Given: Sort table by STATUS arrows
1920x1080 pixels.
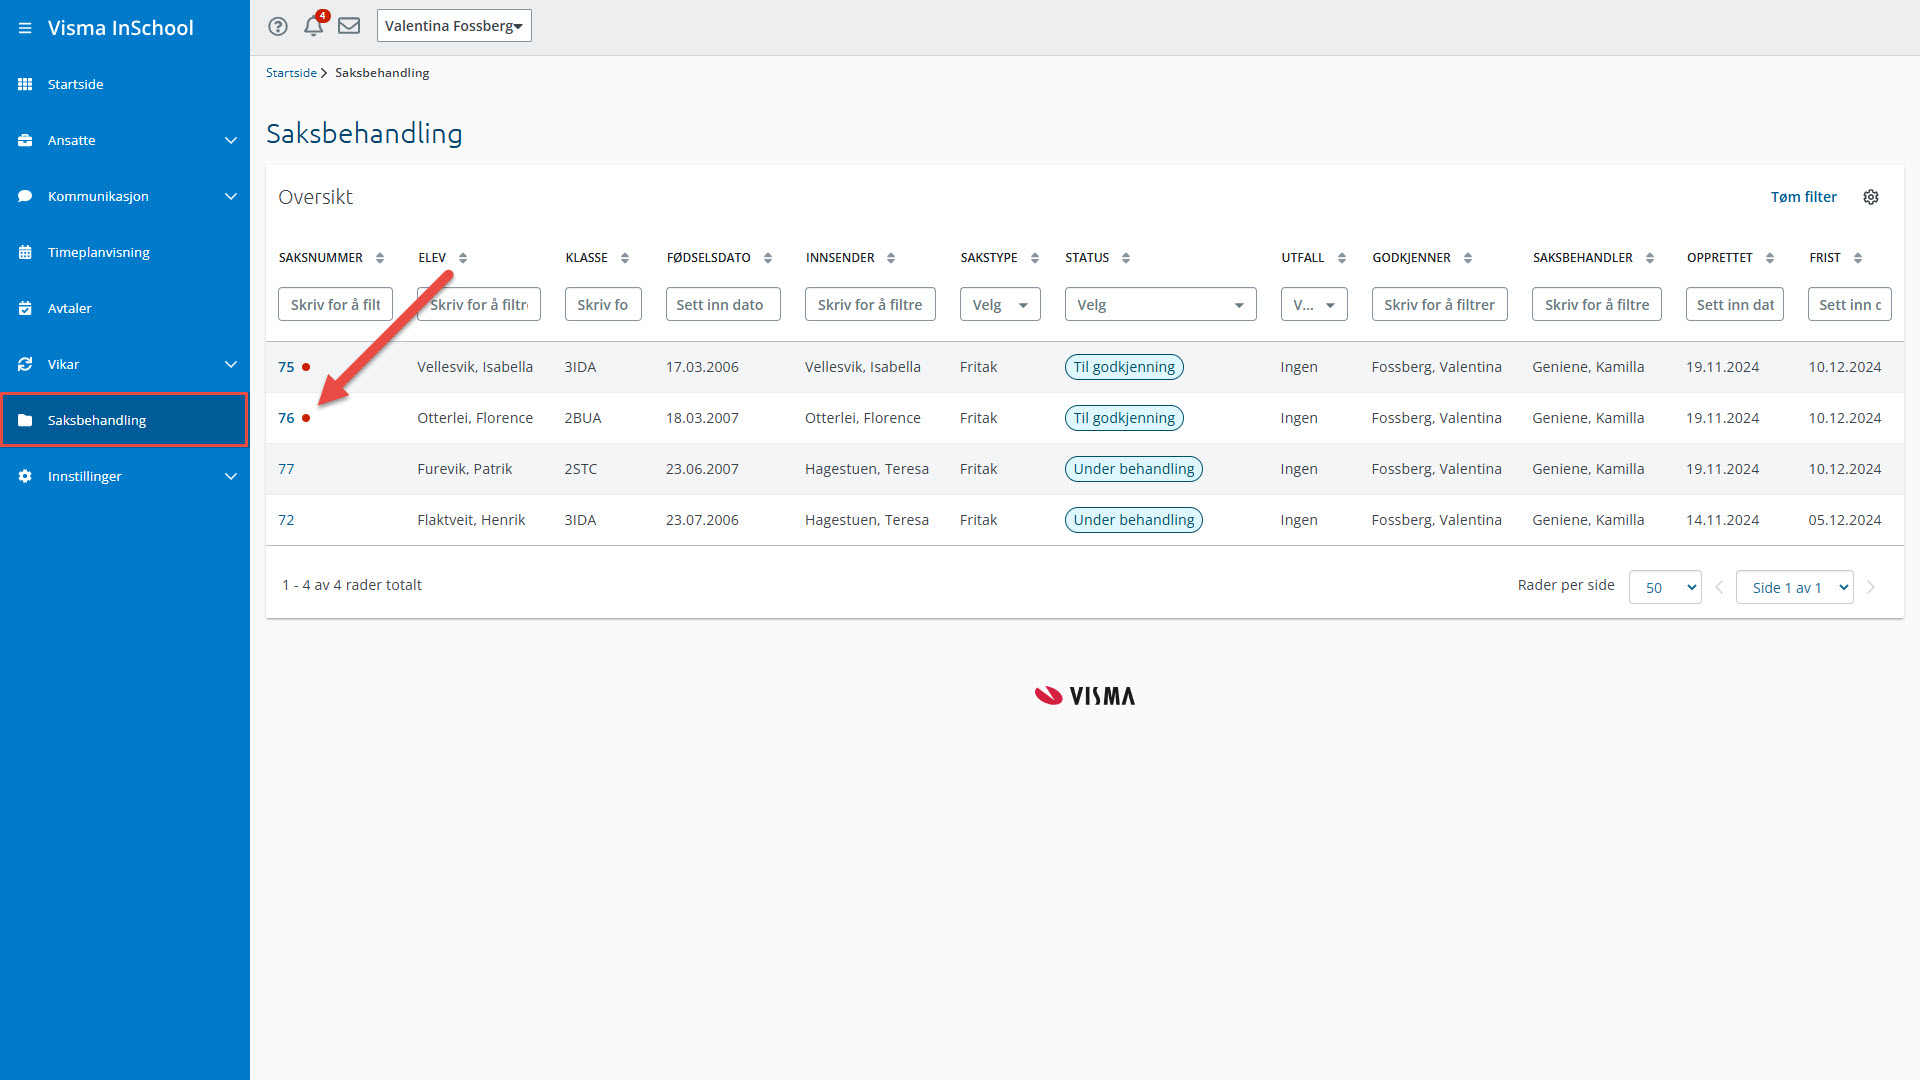Looking at the screenshot, I should tap(1126, 258).
